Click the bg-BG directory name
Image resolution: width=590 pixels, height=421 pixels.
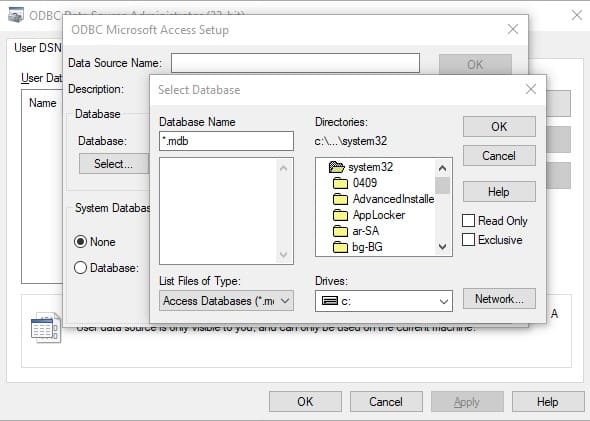(367, 247)
